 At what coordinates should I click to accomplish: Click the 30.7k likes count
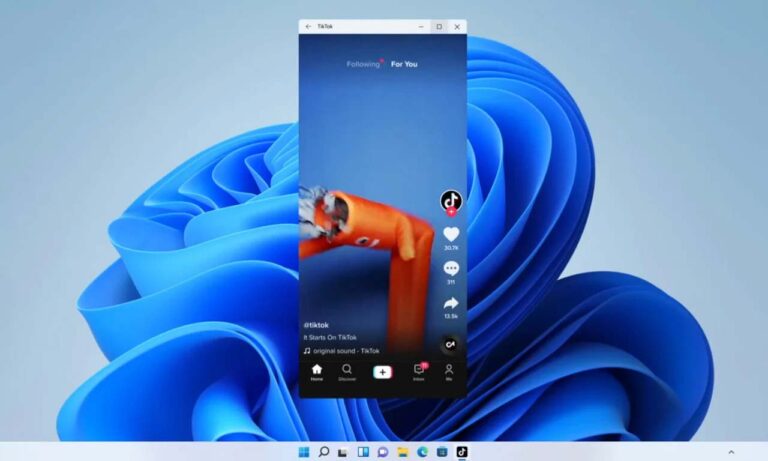tap(451, 248)
